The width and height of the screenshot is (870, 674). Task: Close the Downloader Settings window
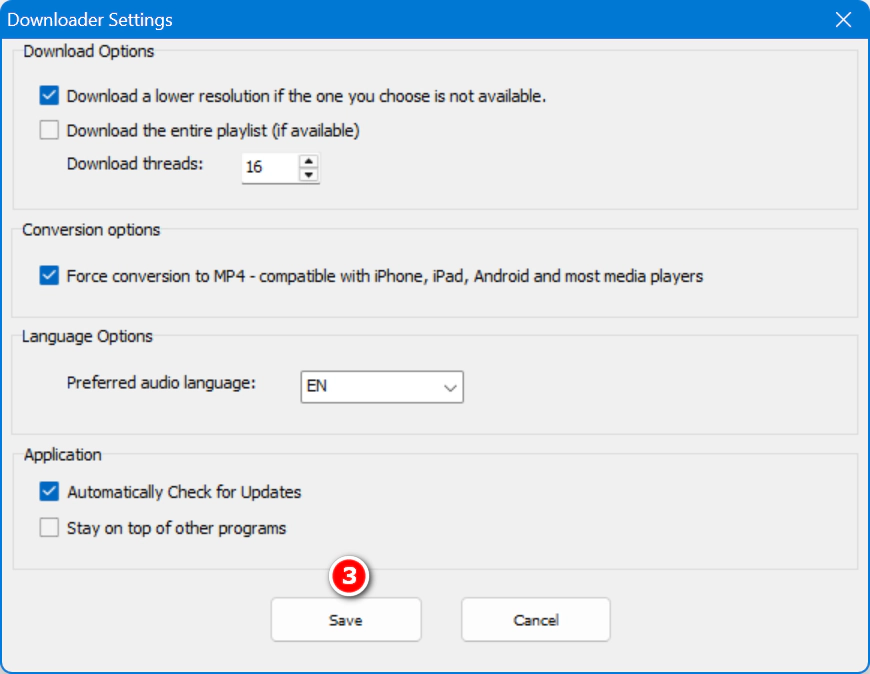tap(843, 19)
